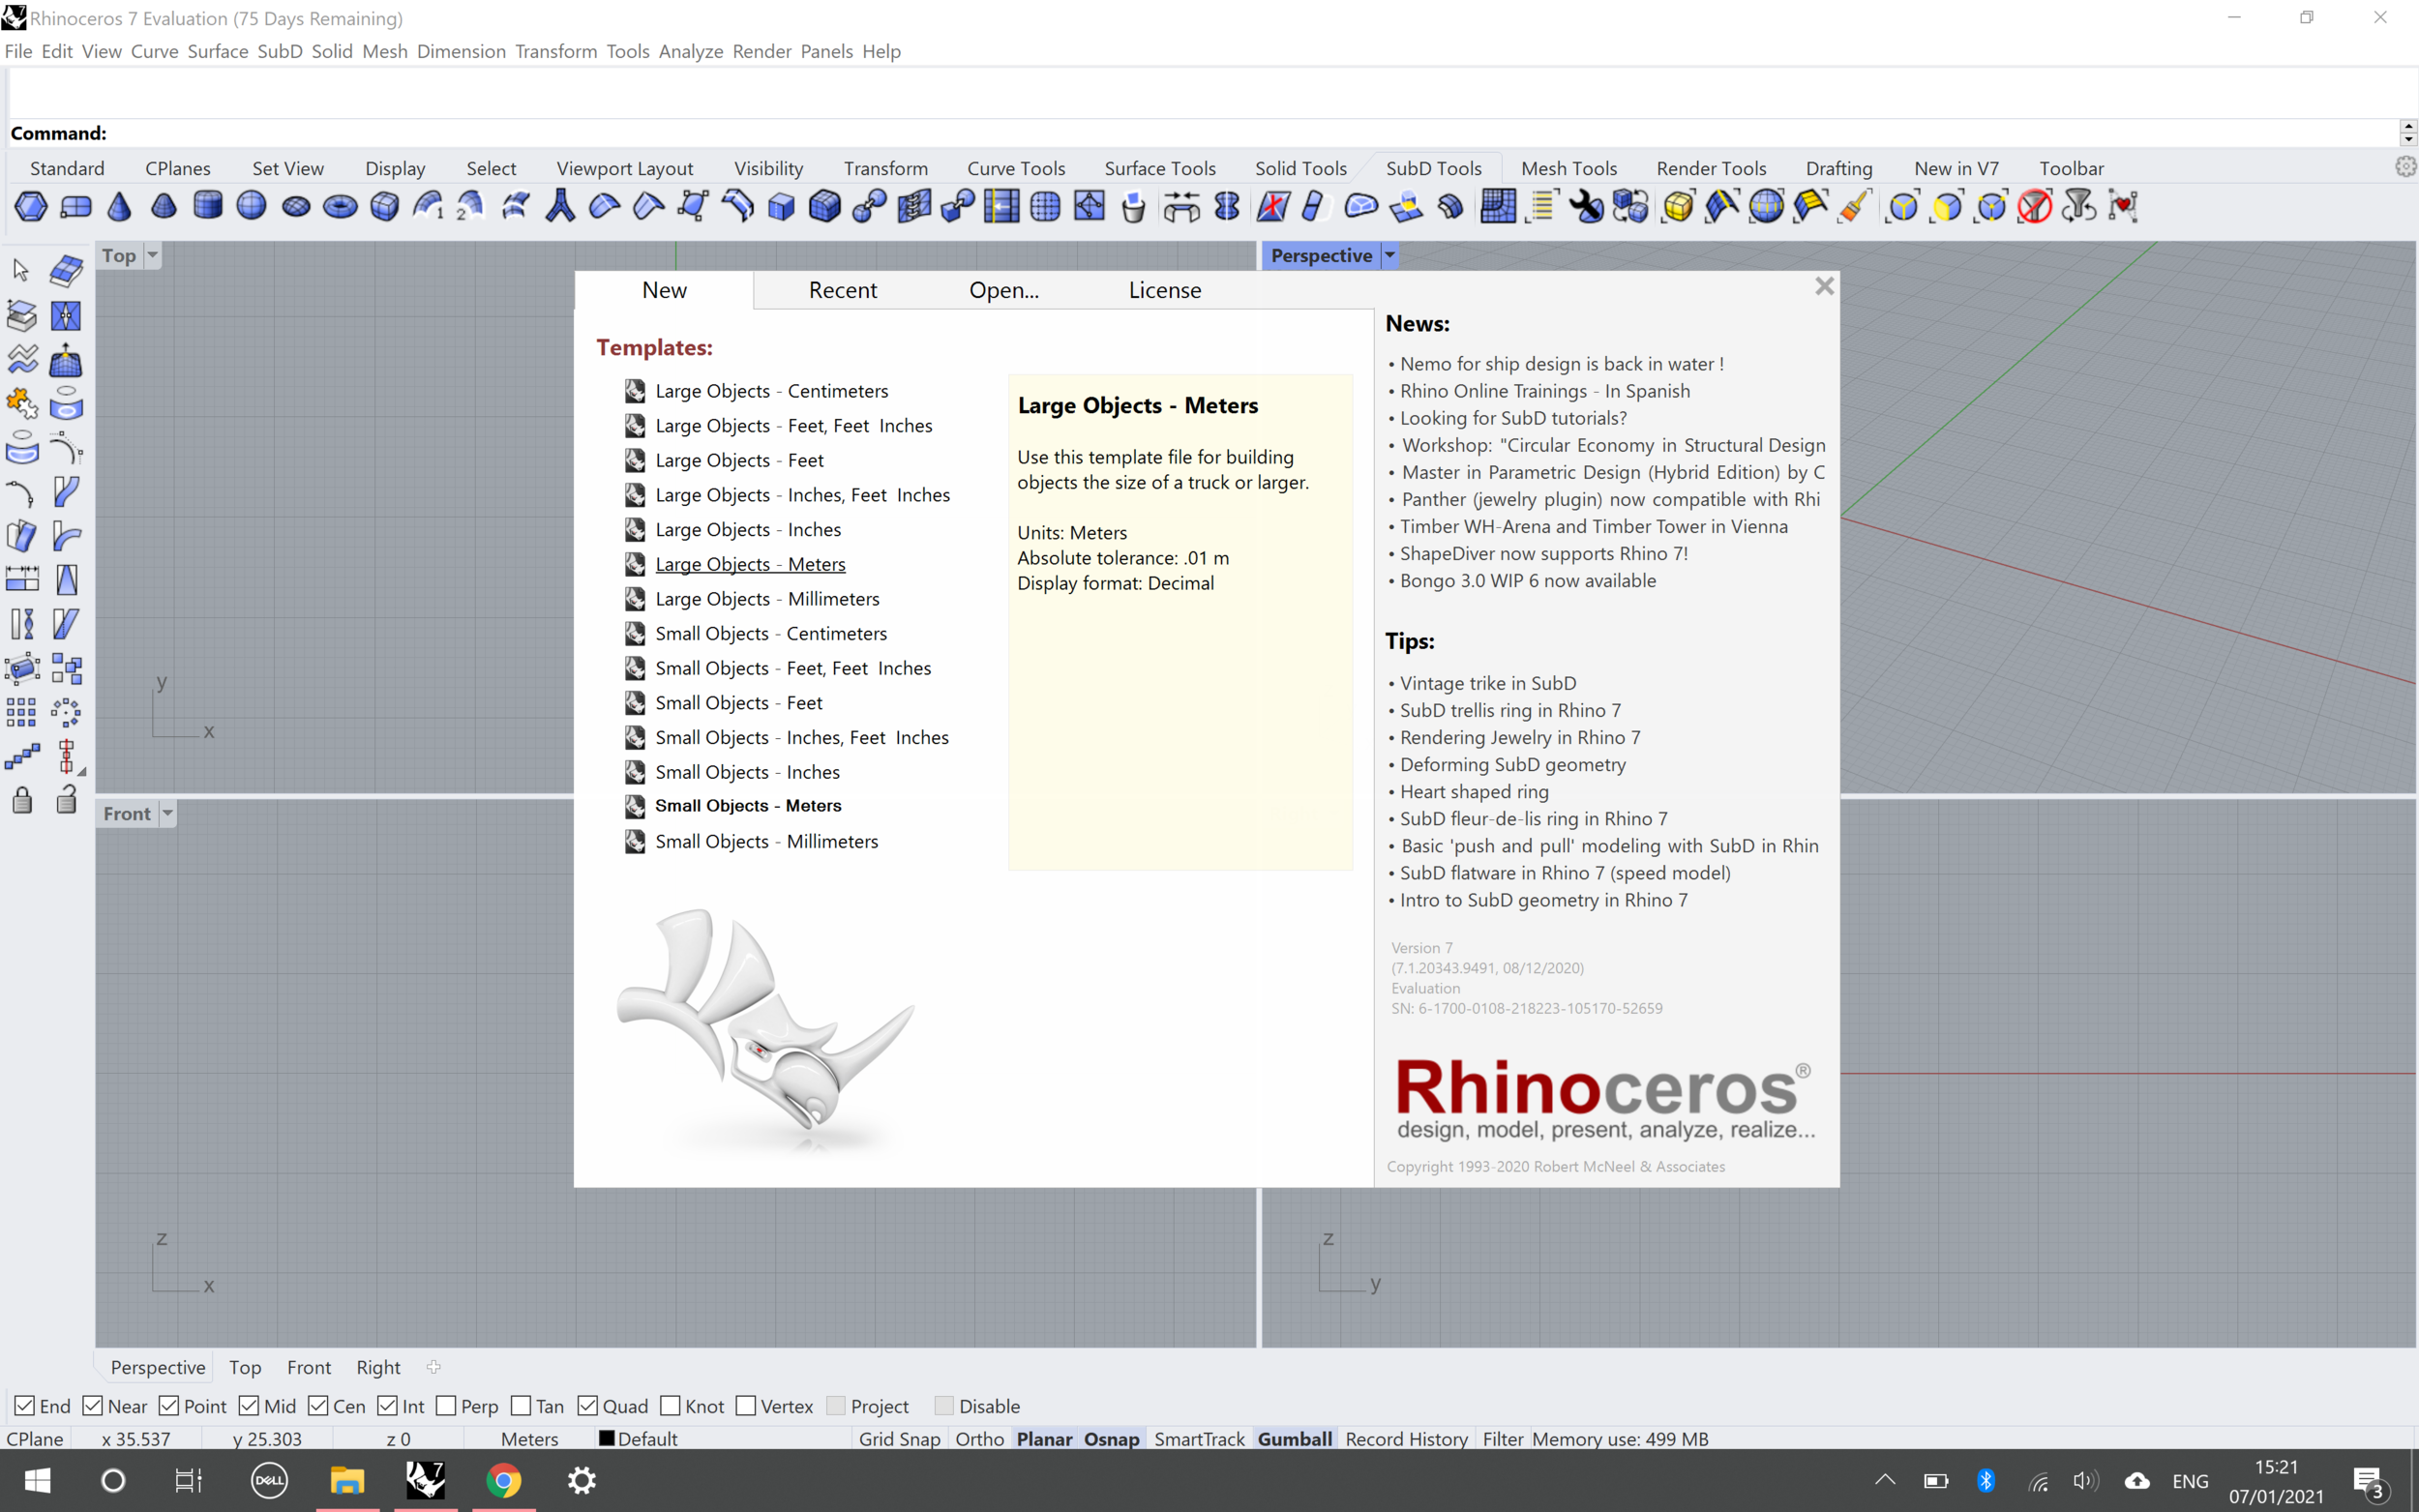Enable the Knot osnap checkbox
Image resolution: width=2419 pixels, height=1512 pixels.
pos(670,1406)
